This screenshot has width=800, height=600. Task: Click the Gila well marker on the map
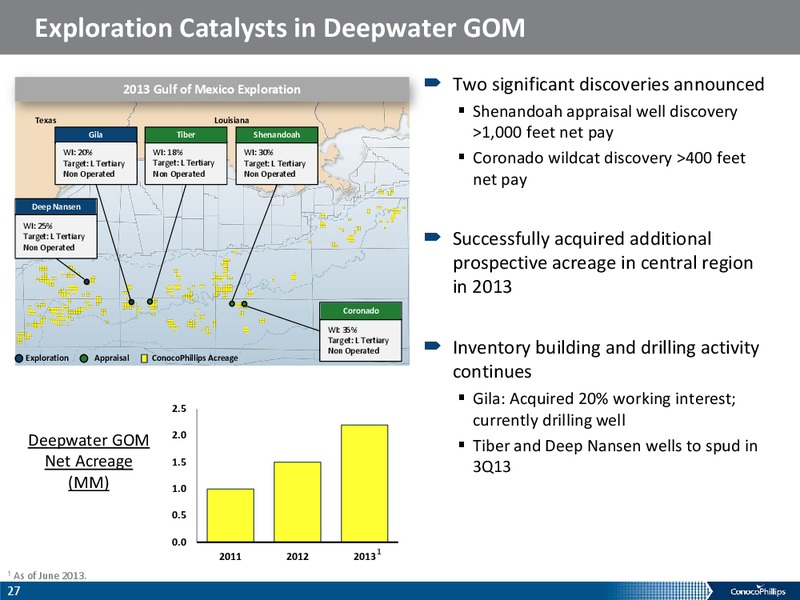point(132,302)
